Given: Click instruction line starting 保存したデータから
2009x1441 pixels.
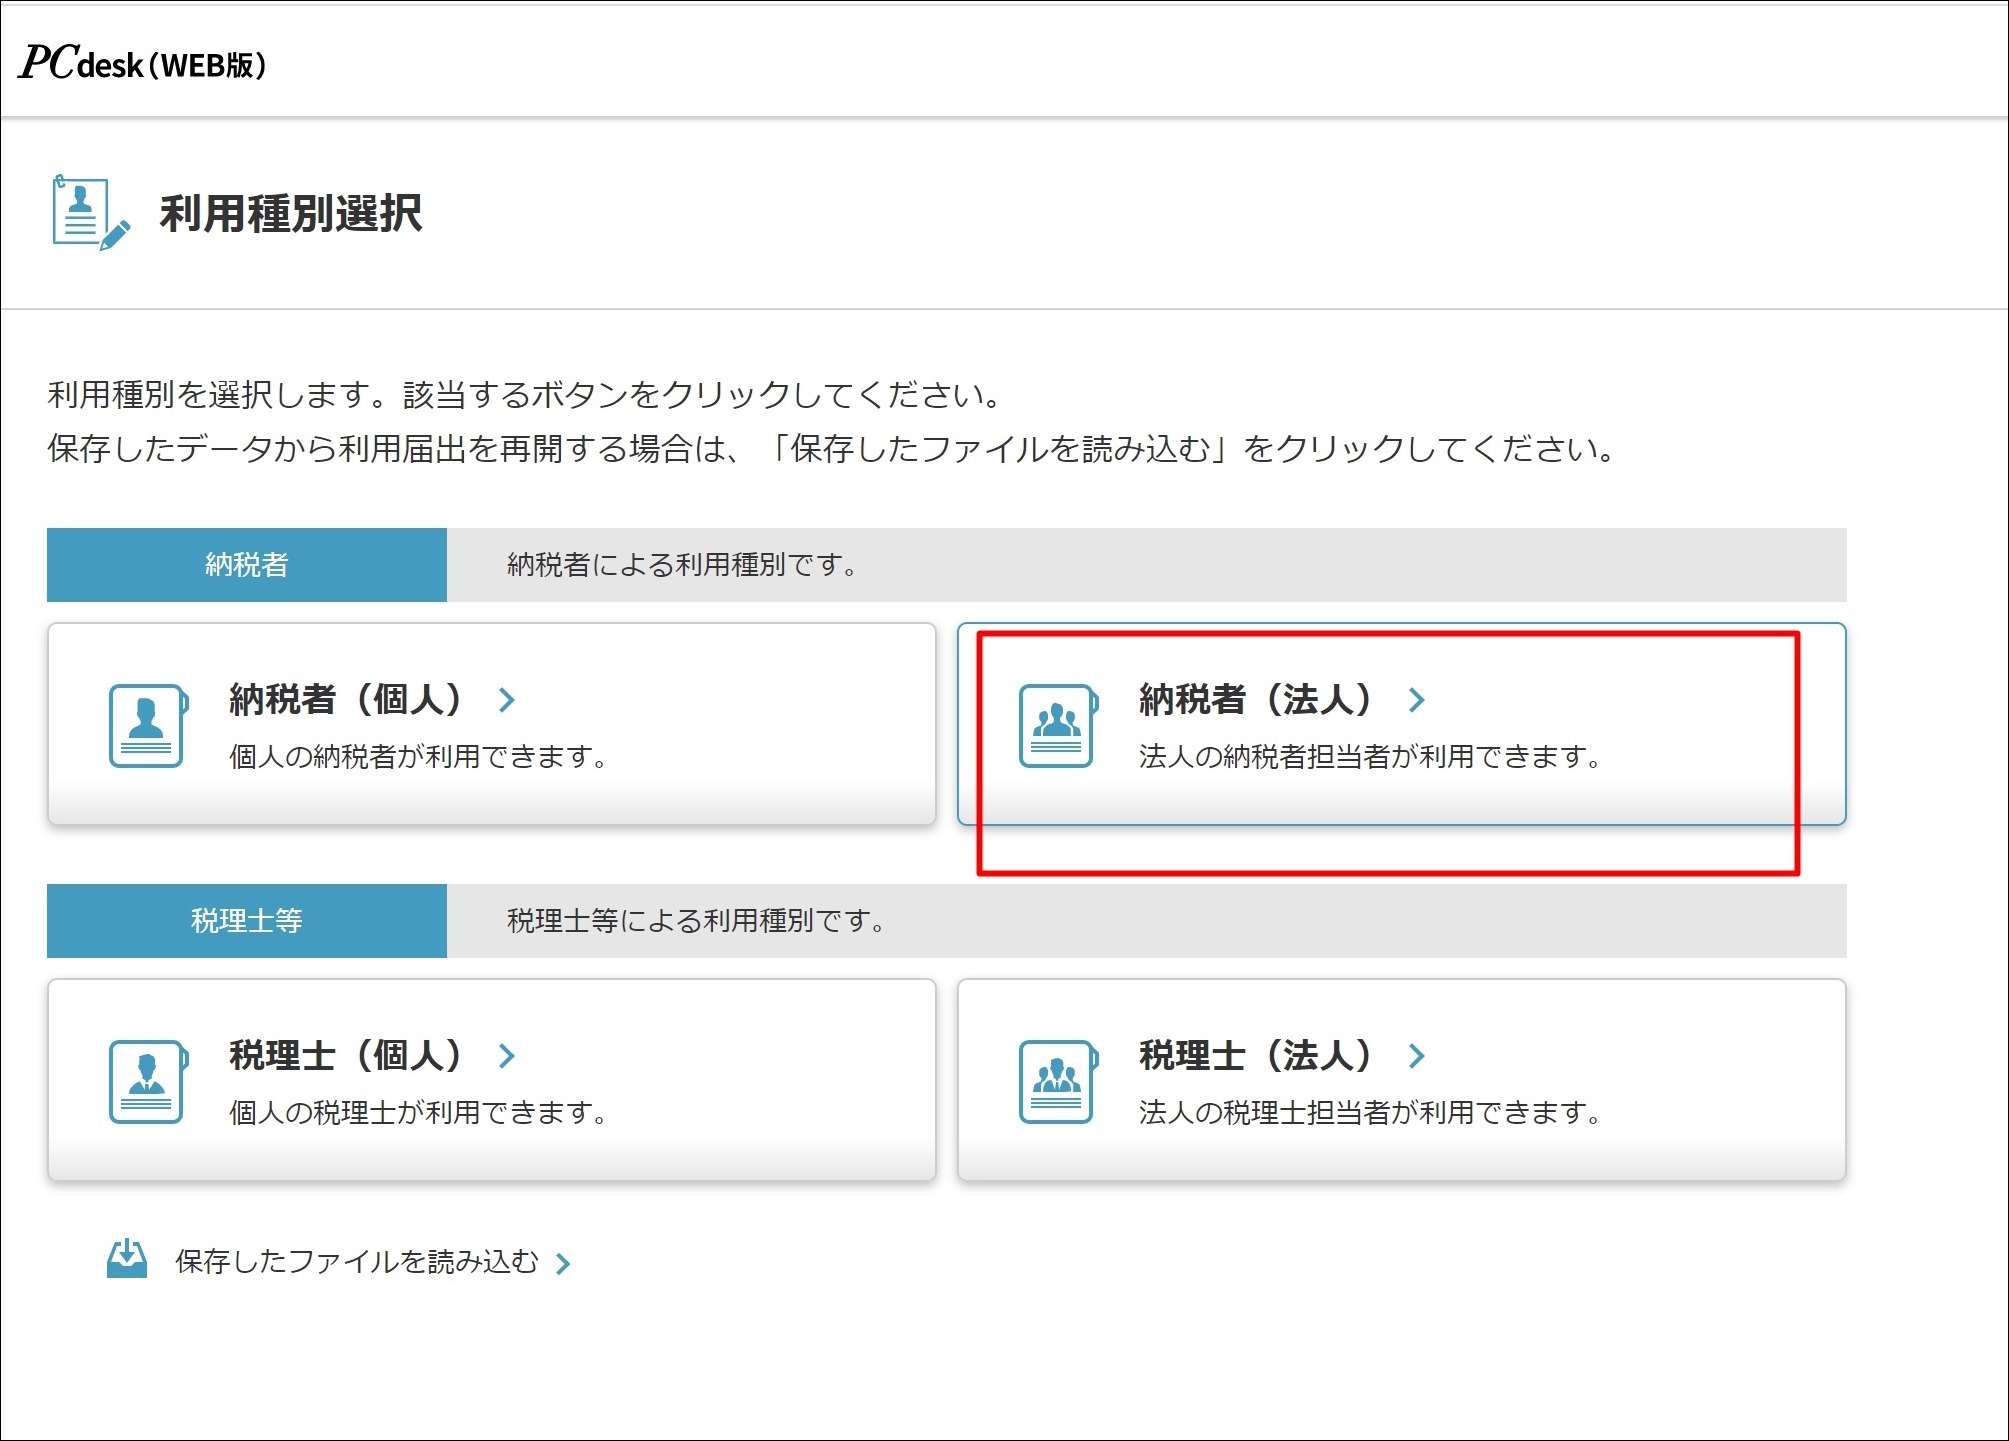Looking at the screenshot, I should click(833, 449).
